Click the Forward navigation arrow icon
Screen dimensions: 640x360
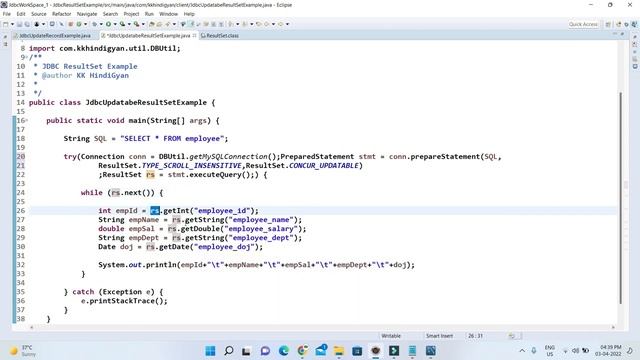coord(280,24)
